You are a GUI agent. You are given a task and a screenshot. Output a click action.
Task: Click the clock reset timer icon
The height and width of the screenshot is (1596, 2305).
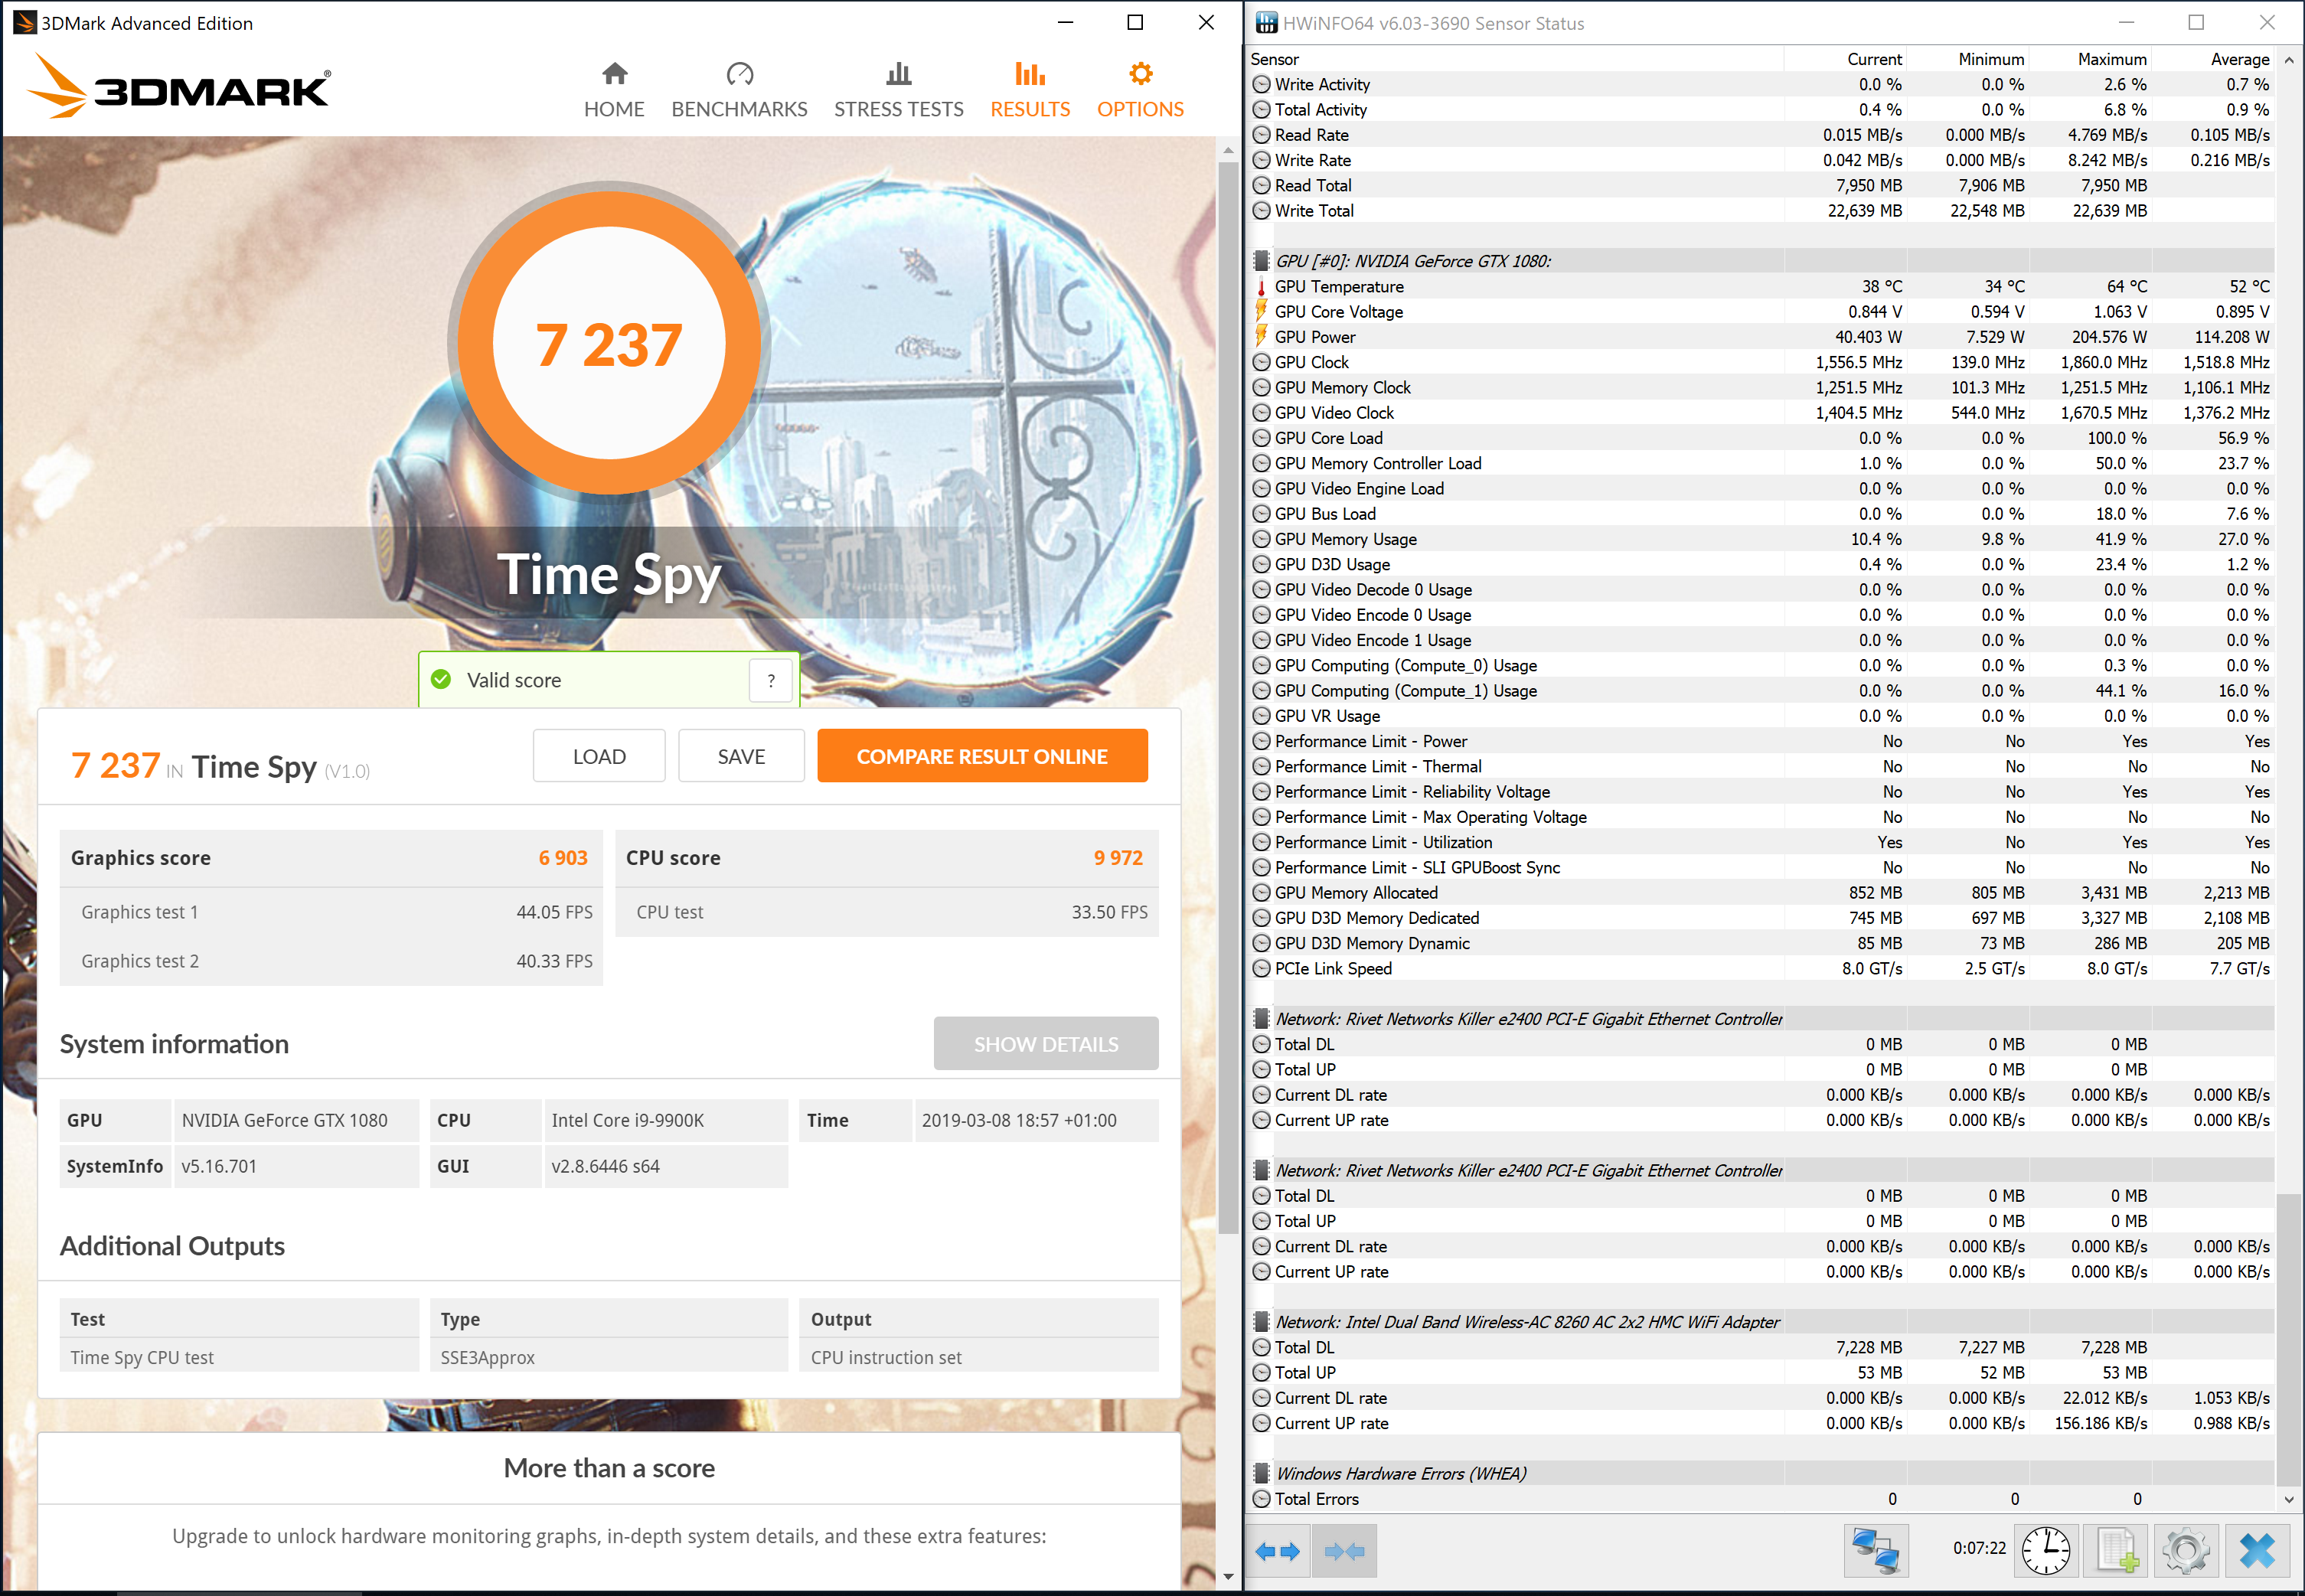(x=2046, y=1551)
